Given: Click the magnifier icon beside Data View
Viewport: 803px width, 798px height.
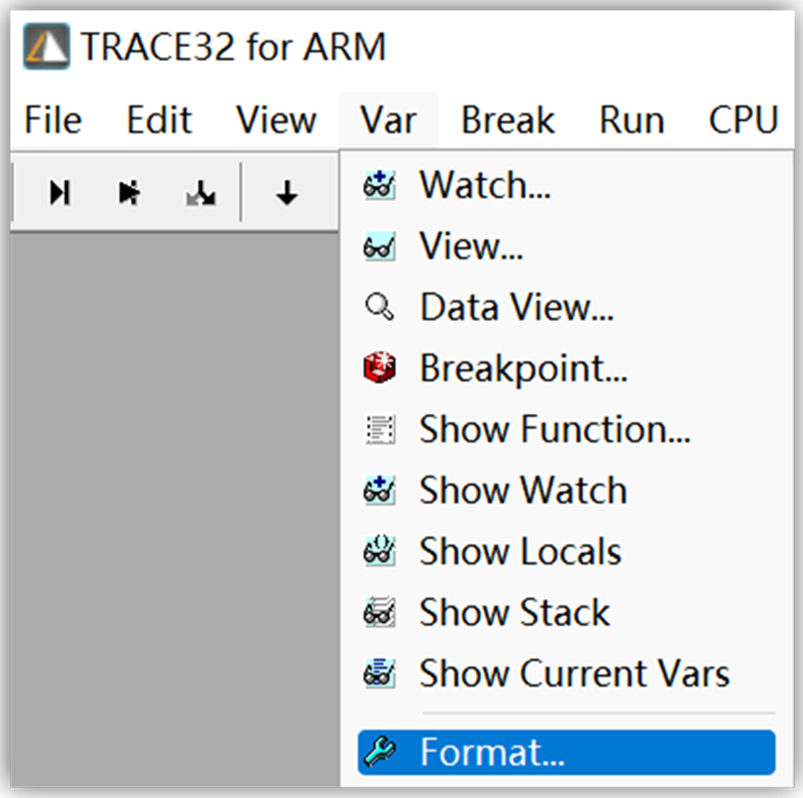Looking at the screenshot, I should point(378,306).
